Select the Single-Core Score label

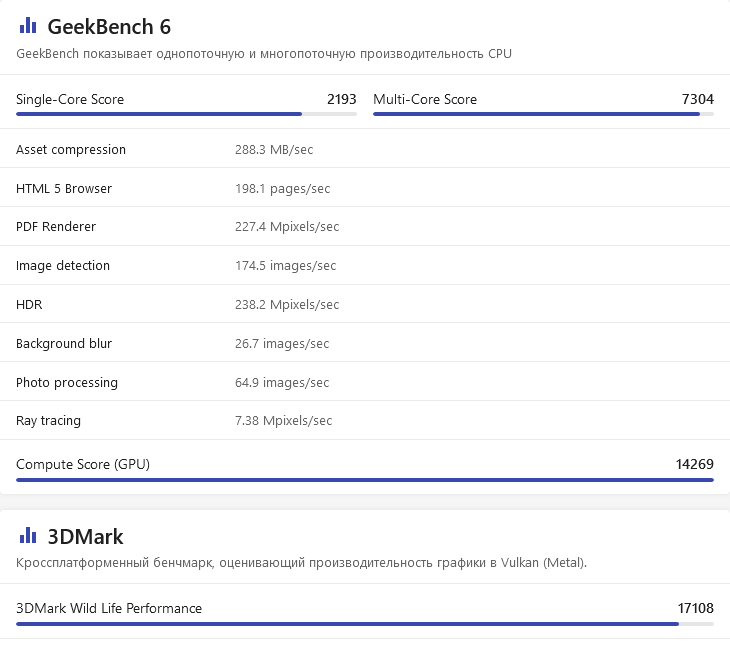click(x=70, y=99)
